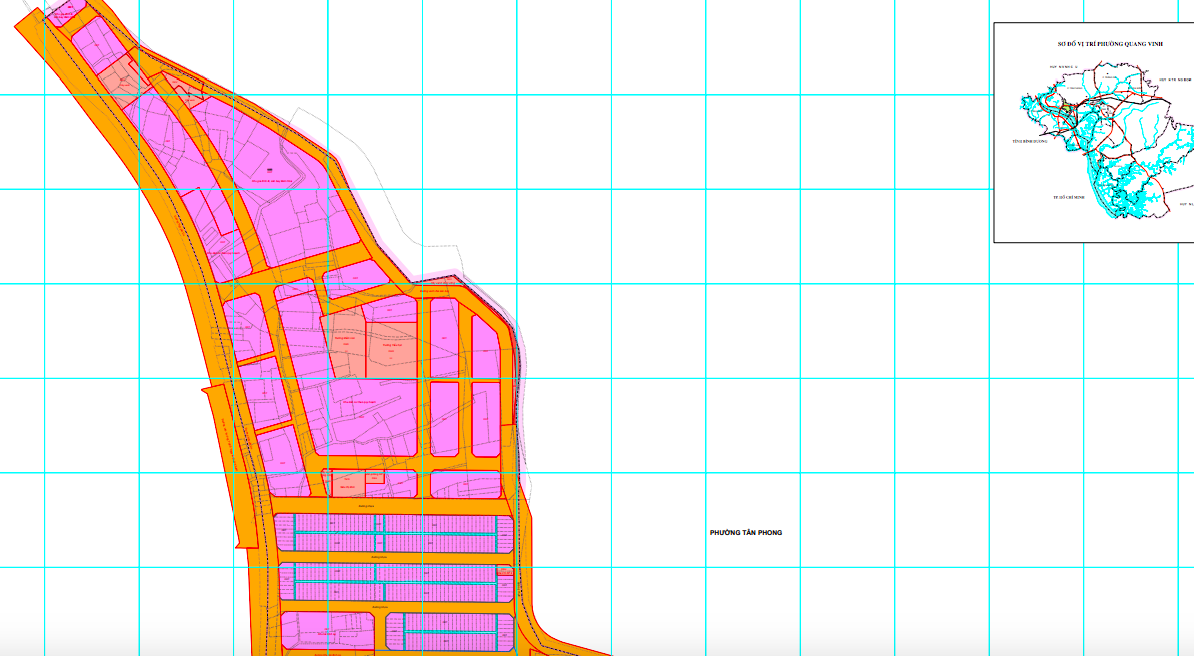Click the PHƯỜNG TÂN PHONG map label
This screenshot has width=1194, height=656.
pos(745,533)
